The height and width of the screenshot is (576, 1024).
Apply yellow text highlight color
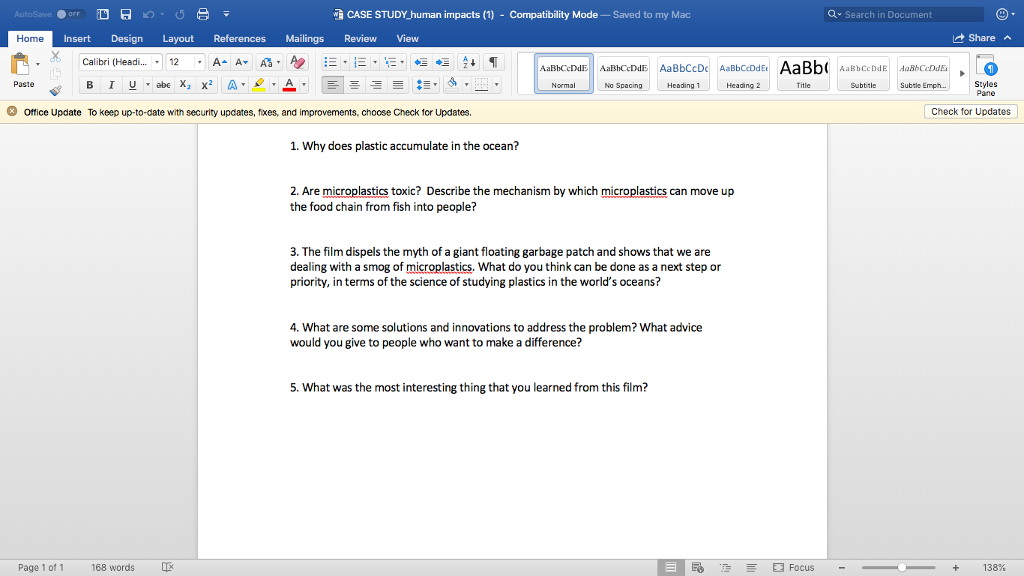coord(259,85)
